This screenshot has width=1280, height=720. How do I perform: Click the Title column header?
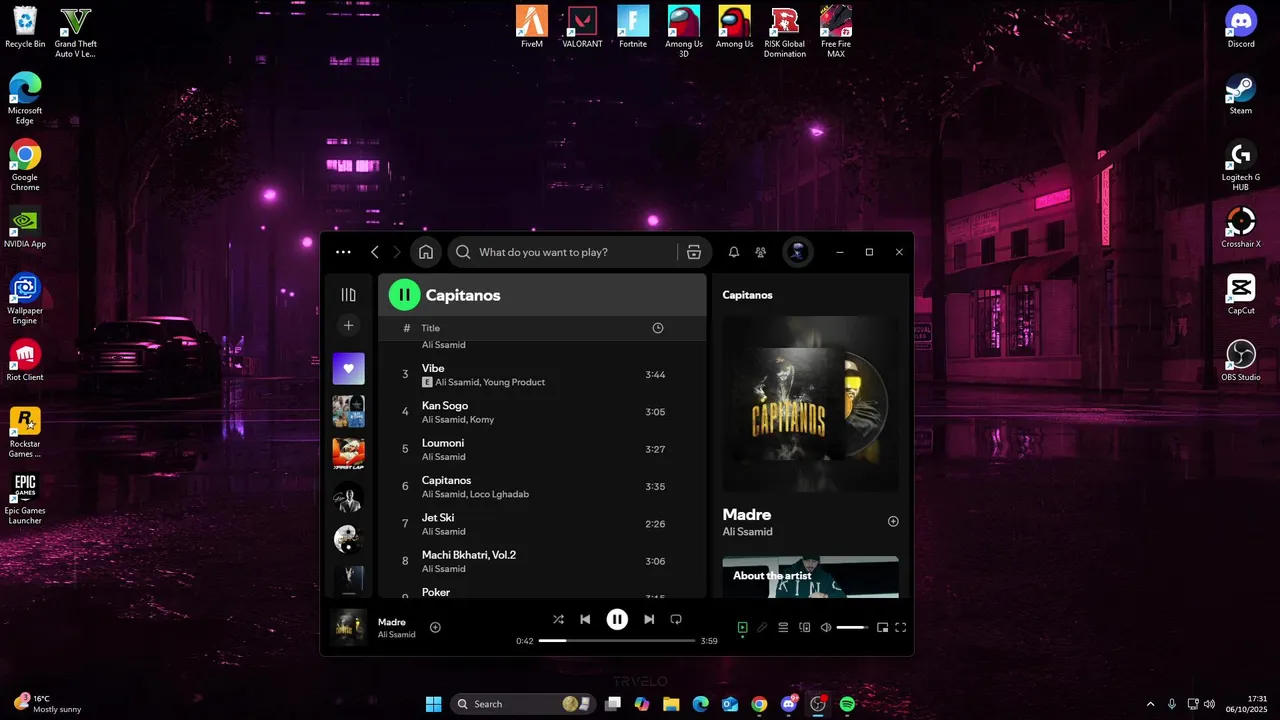coord(430,328)
